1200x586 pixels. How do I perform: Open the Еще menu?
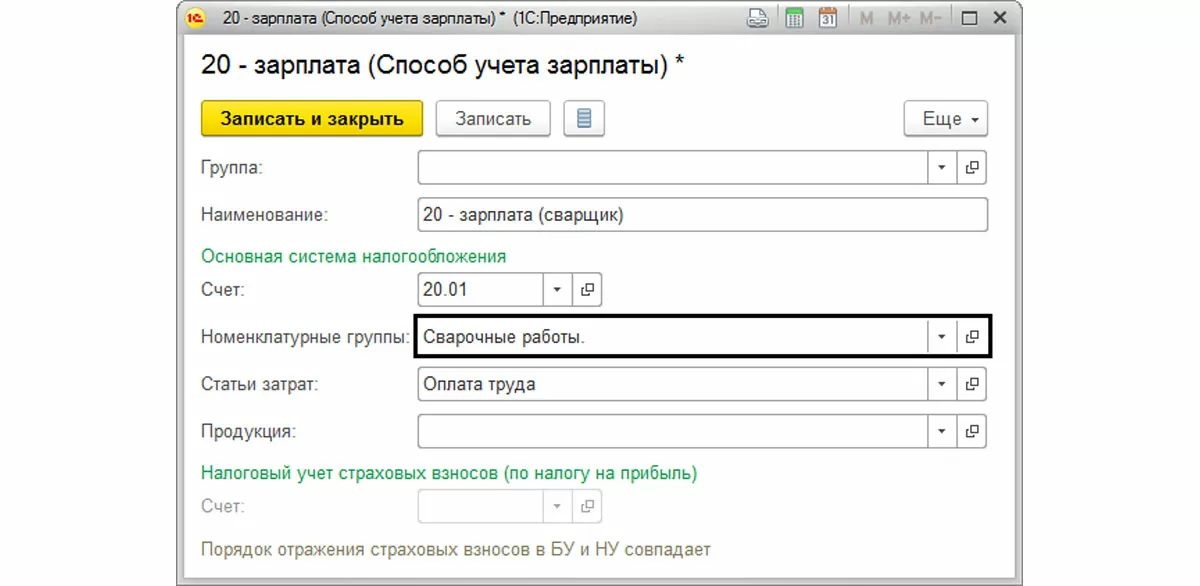pos(946,119)
